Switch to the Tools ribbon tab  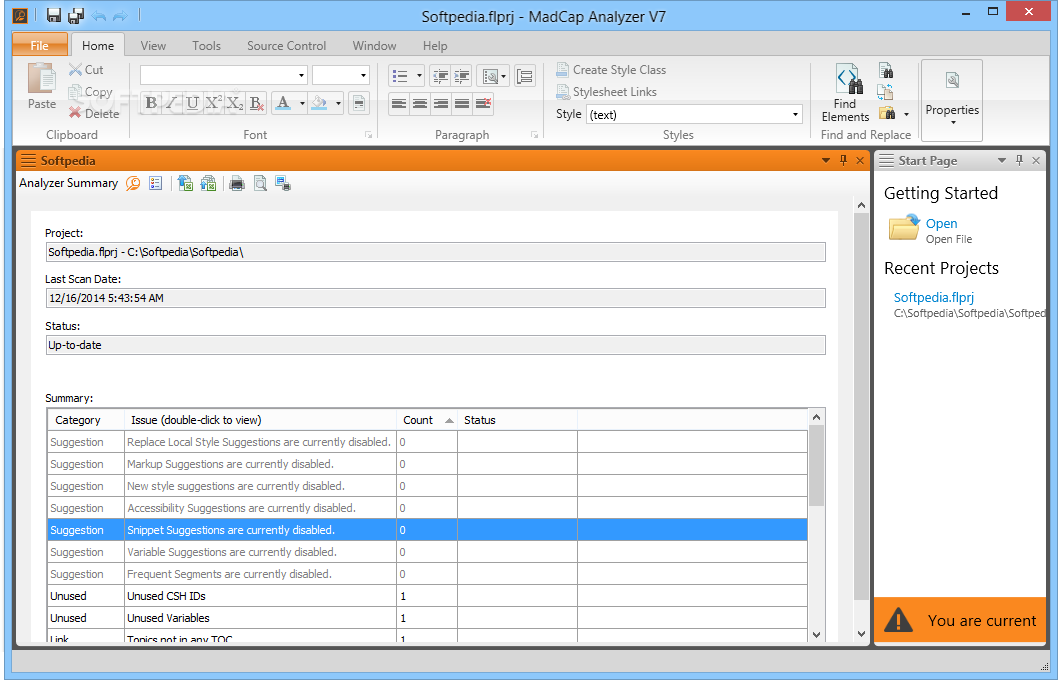click(x=206, y=45)
